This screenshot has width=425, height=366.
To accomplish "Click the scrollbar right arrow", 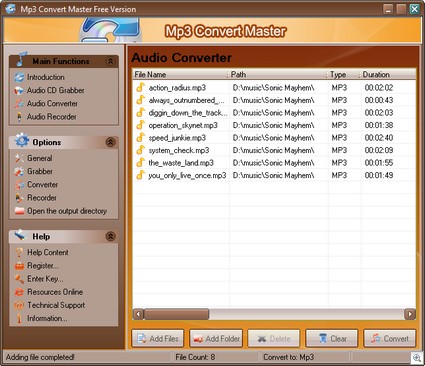I will click(x=410, y=314).
